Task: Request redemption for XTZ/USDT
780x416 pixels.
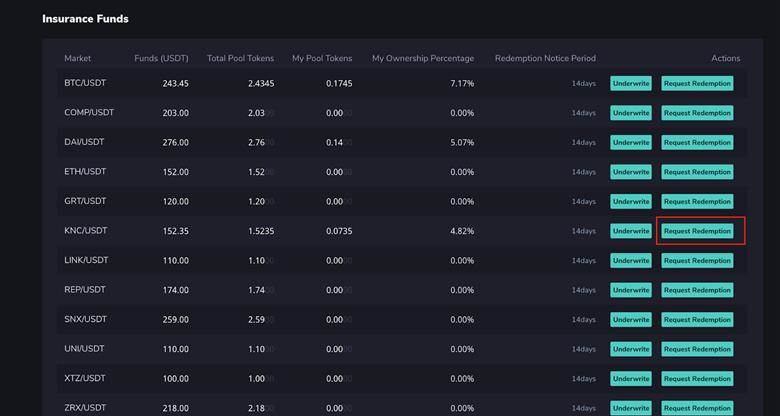Action: point(697,379)
